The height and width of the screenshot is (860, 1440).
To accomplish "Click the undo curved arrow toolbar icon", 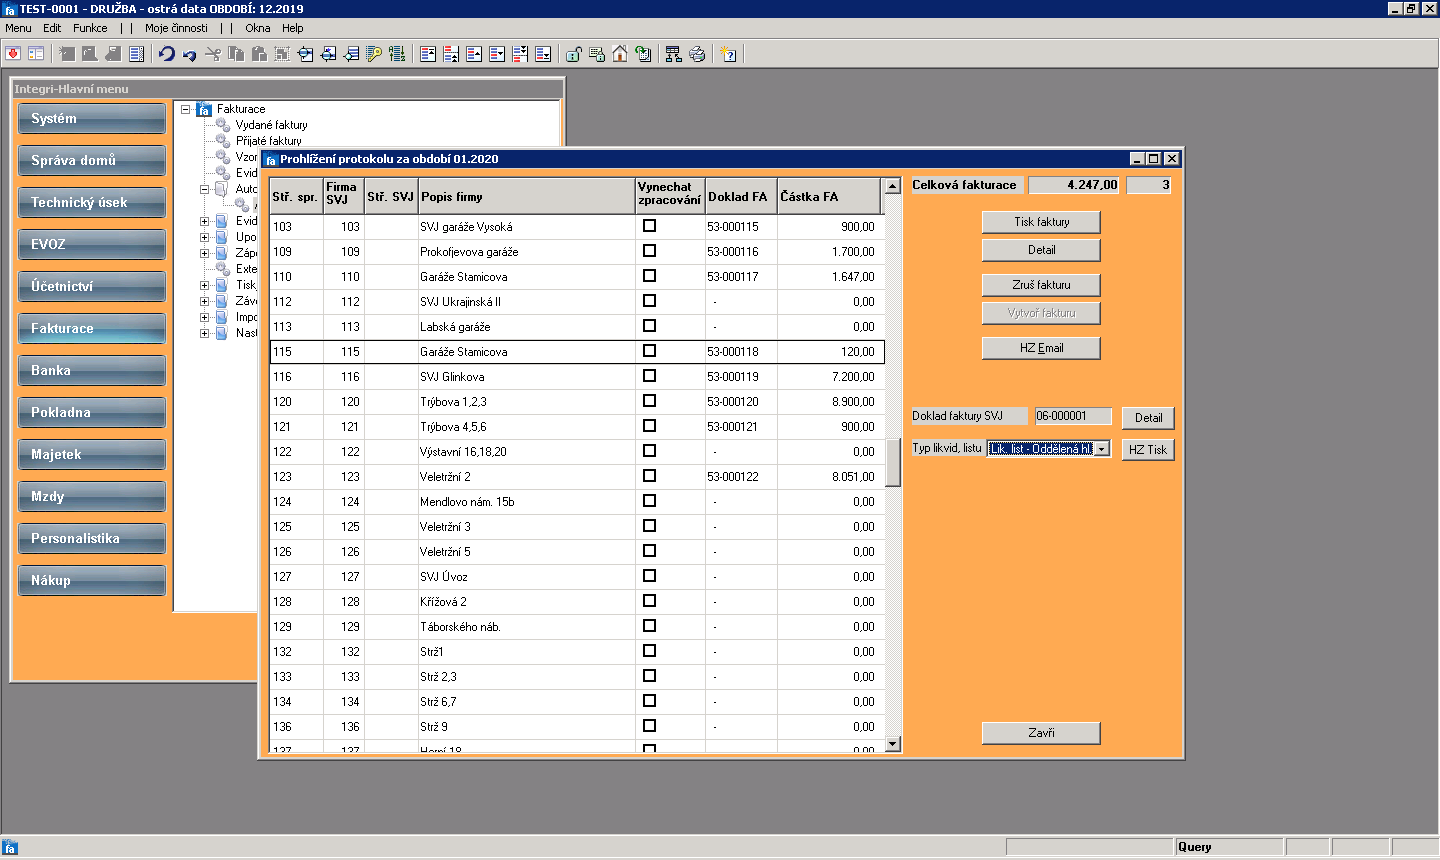I will [x=167, y=54].
